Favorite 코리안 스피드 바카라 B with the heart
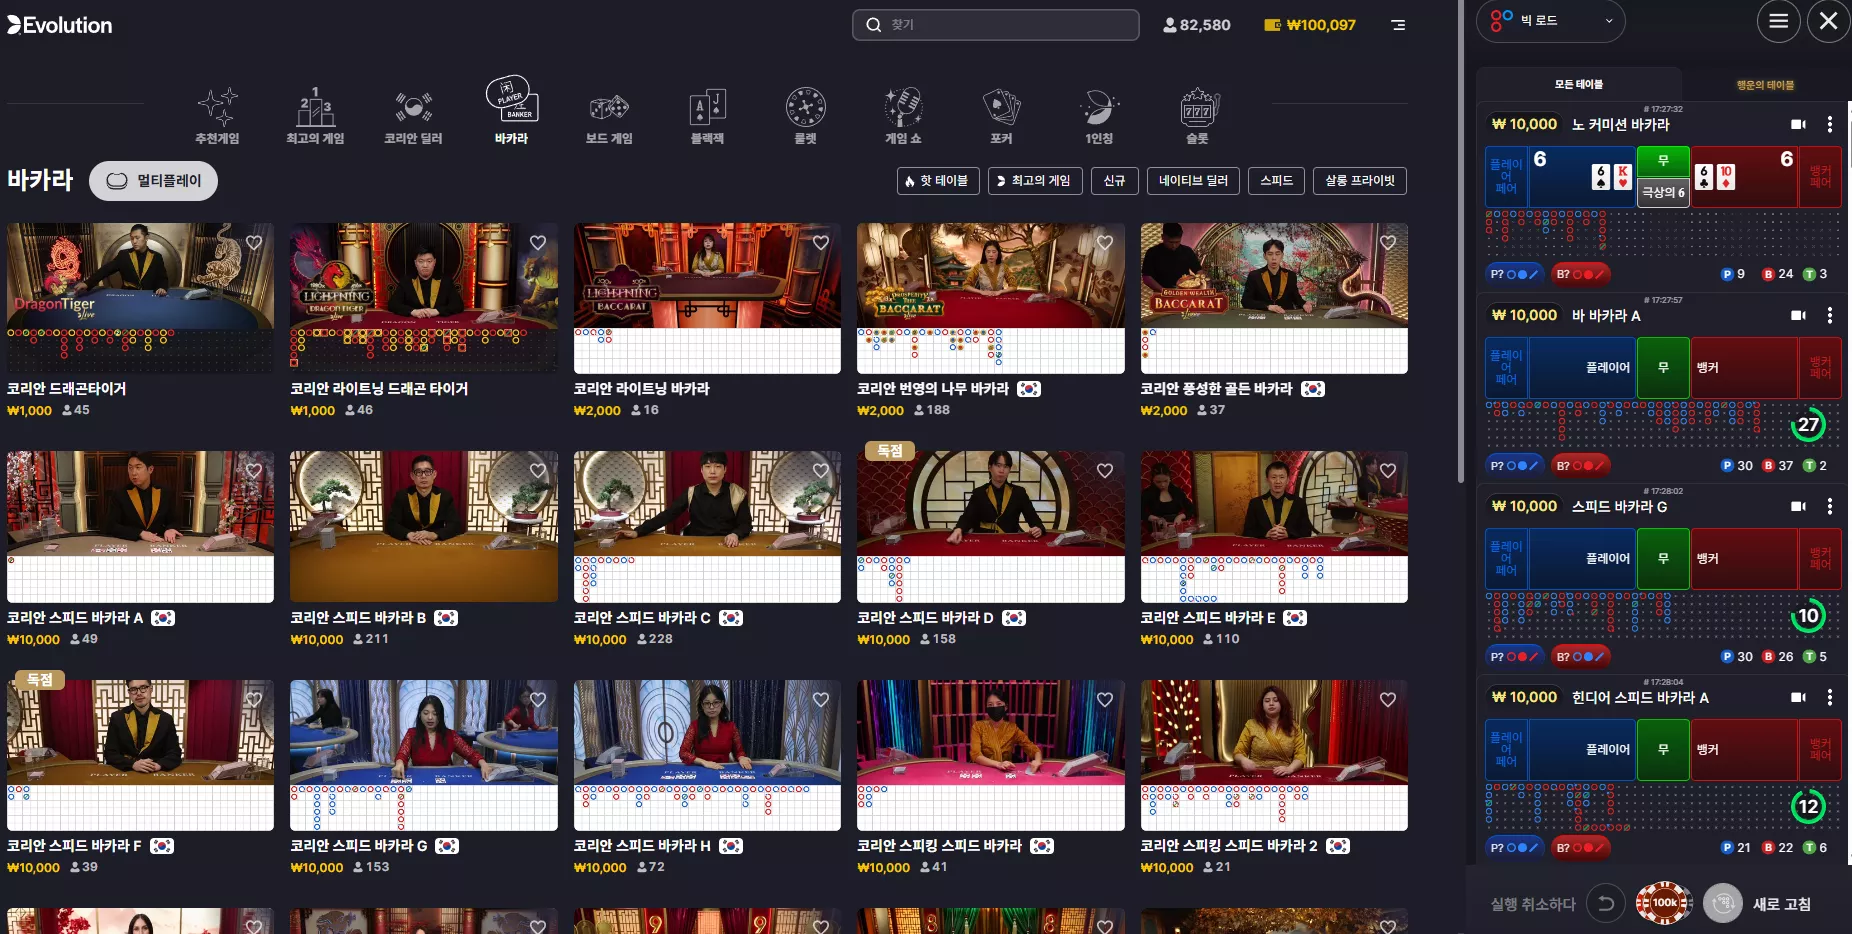The image size is (1852, 934). coord(538,471)
